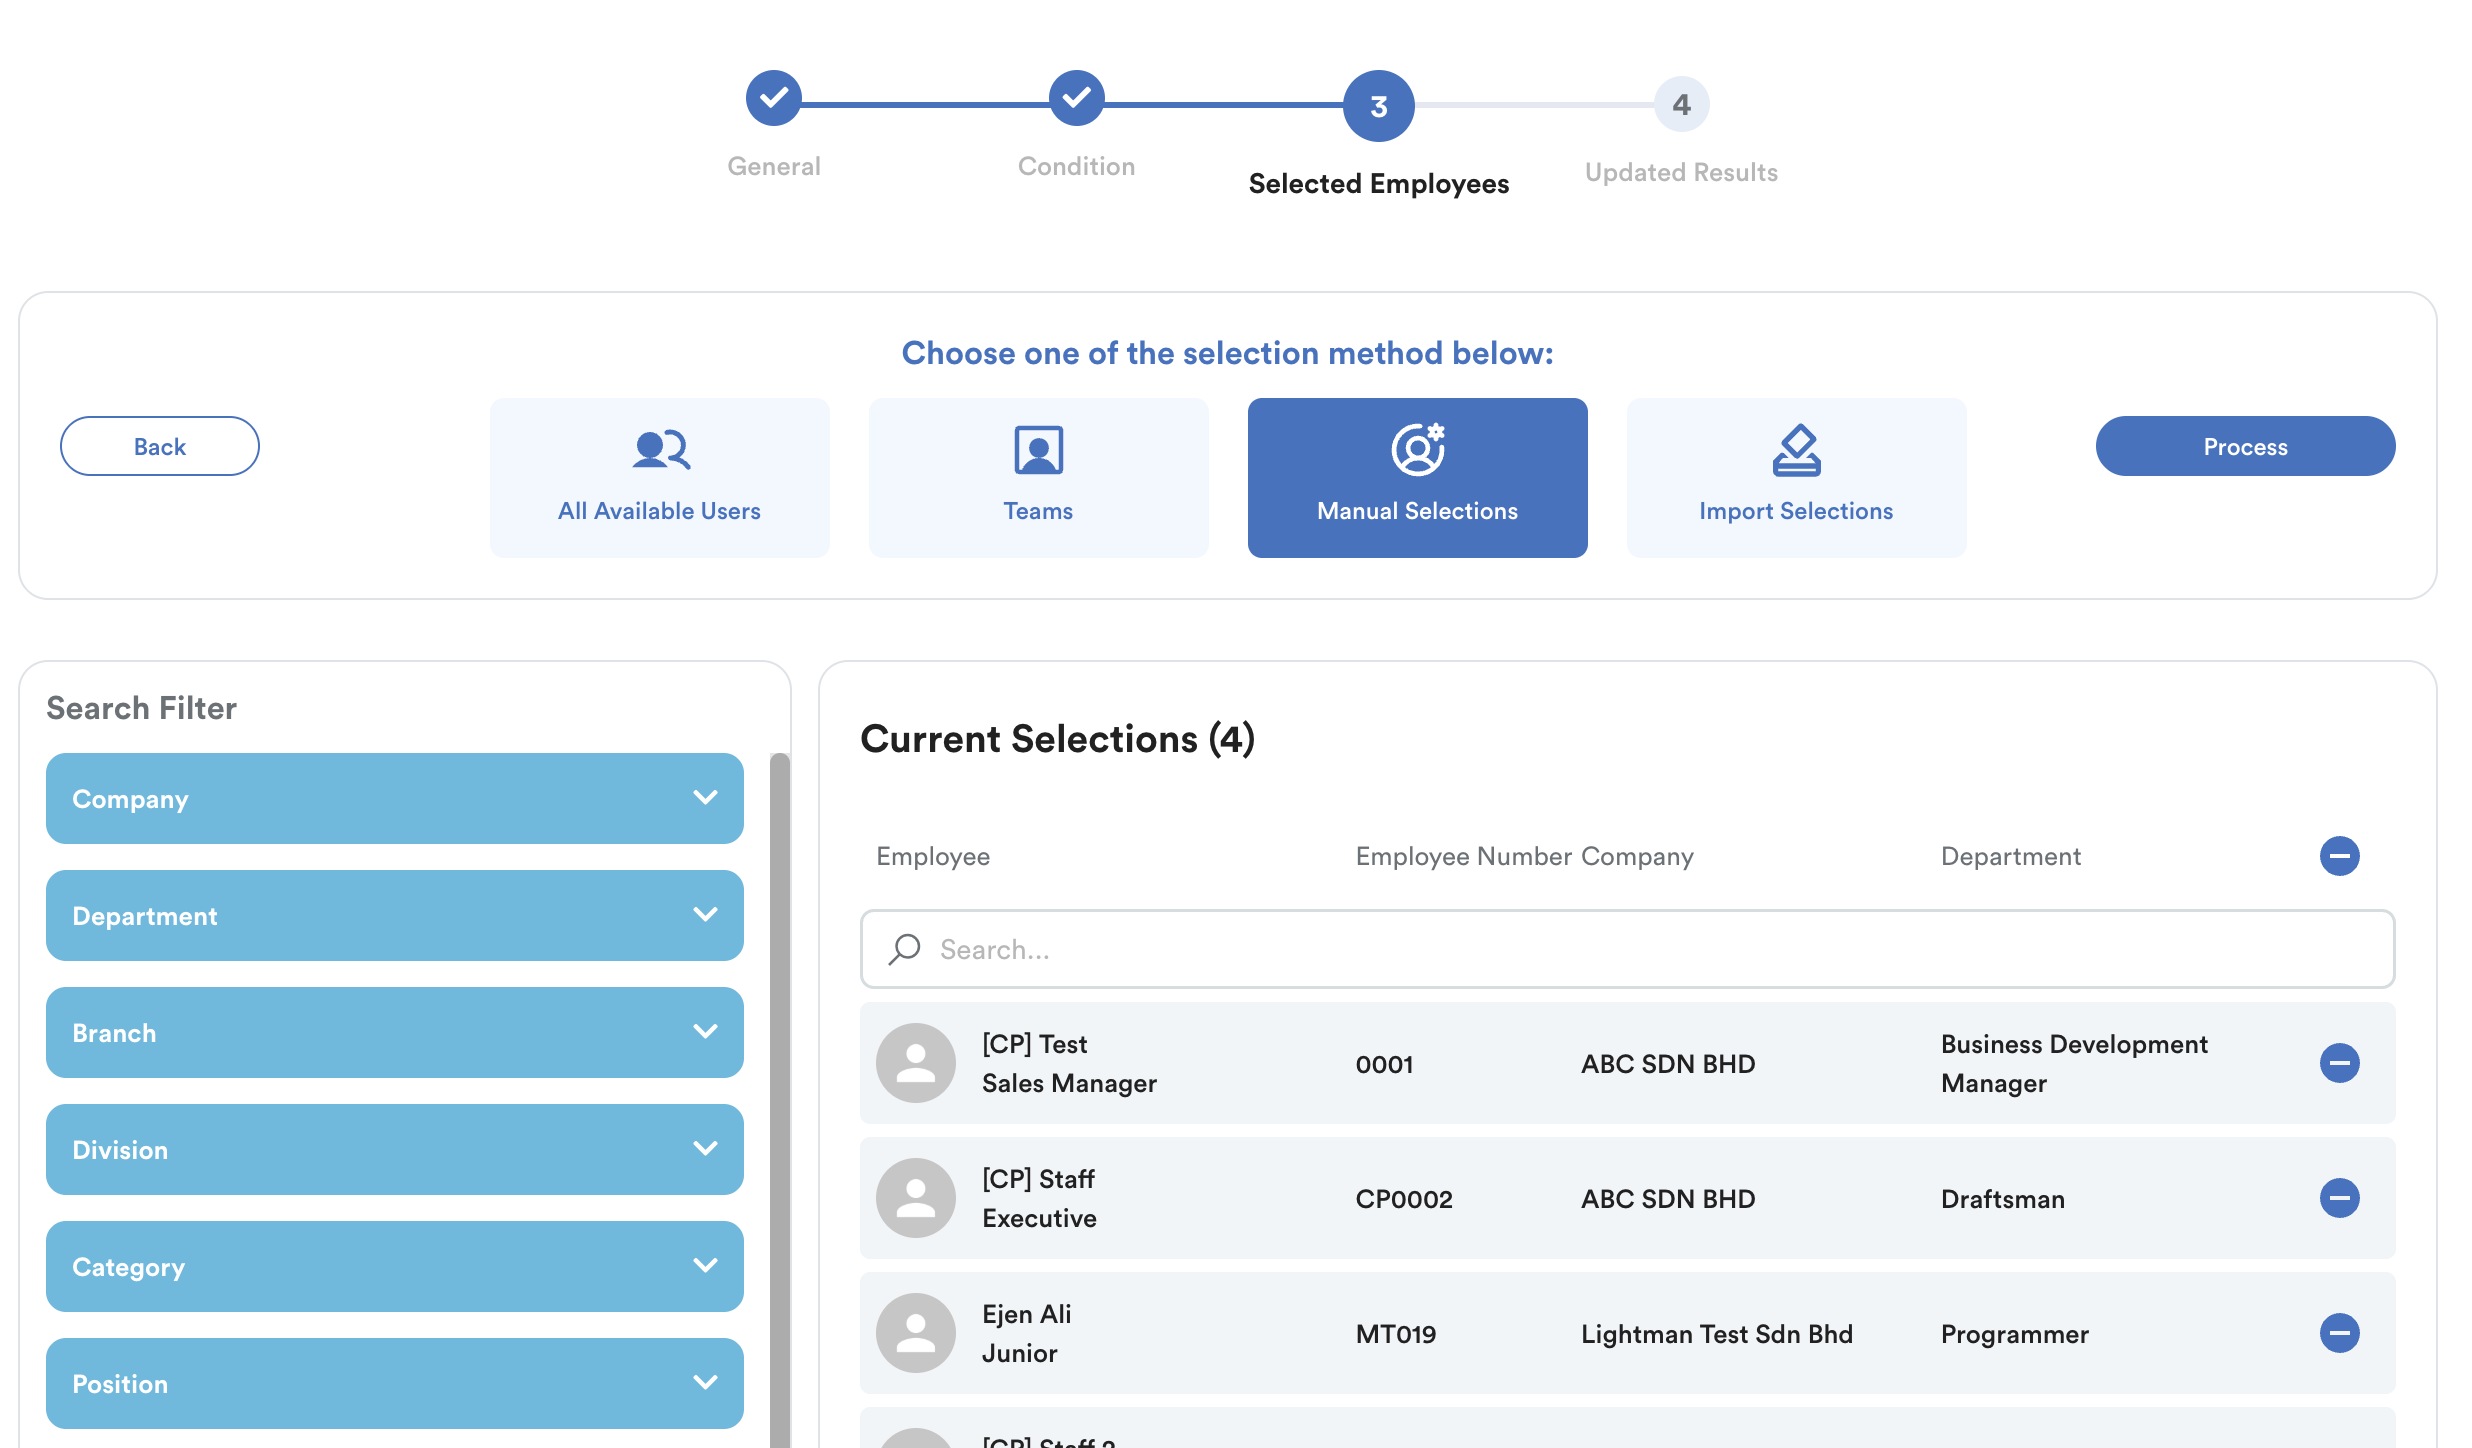The image size is (2472, 1448).
Task: Click Ejen Ali's avatar placeholder
Action: click(x=915, y=1333)
